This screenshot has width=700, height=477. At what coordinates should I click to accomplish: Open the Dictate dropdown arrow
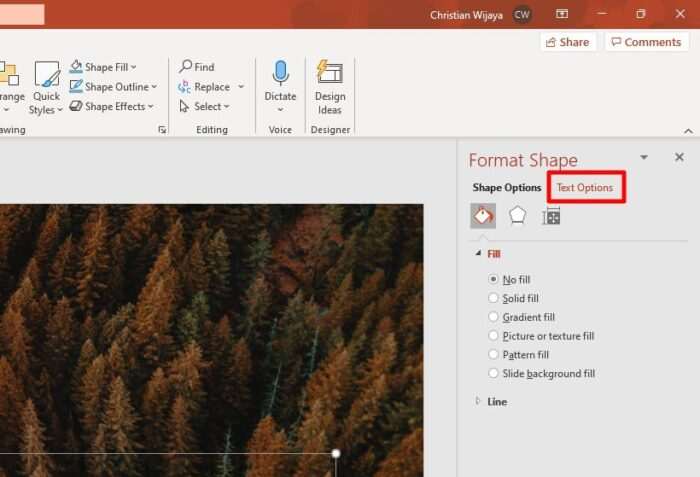click(280, 110)
